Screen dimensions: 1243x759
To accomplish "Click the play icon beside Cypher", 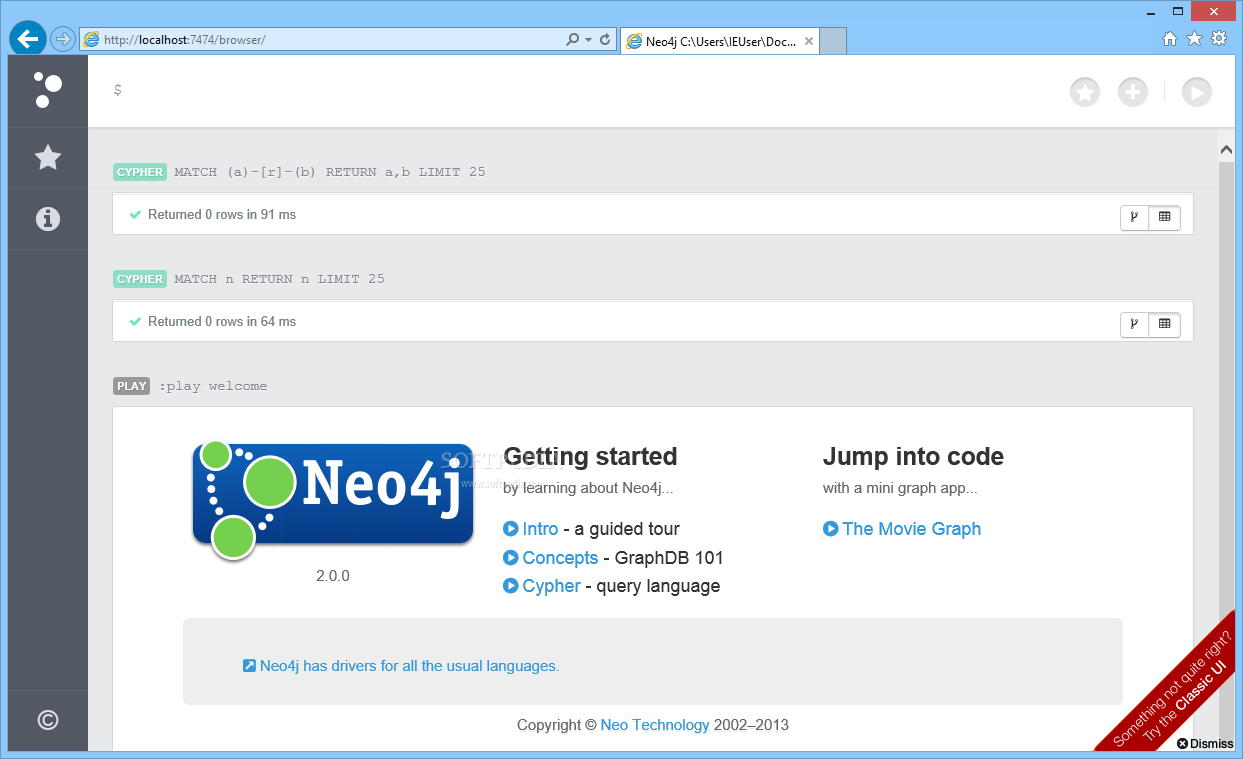I will coord(511,586).
